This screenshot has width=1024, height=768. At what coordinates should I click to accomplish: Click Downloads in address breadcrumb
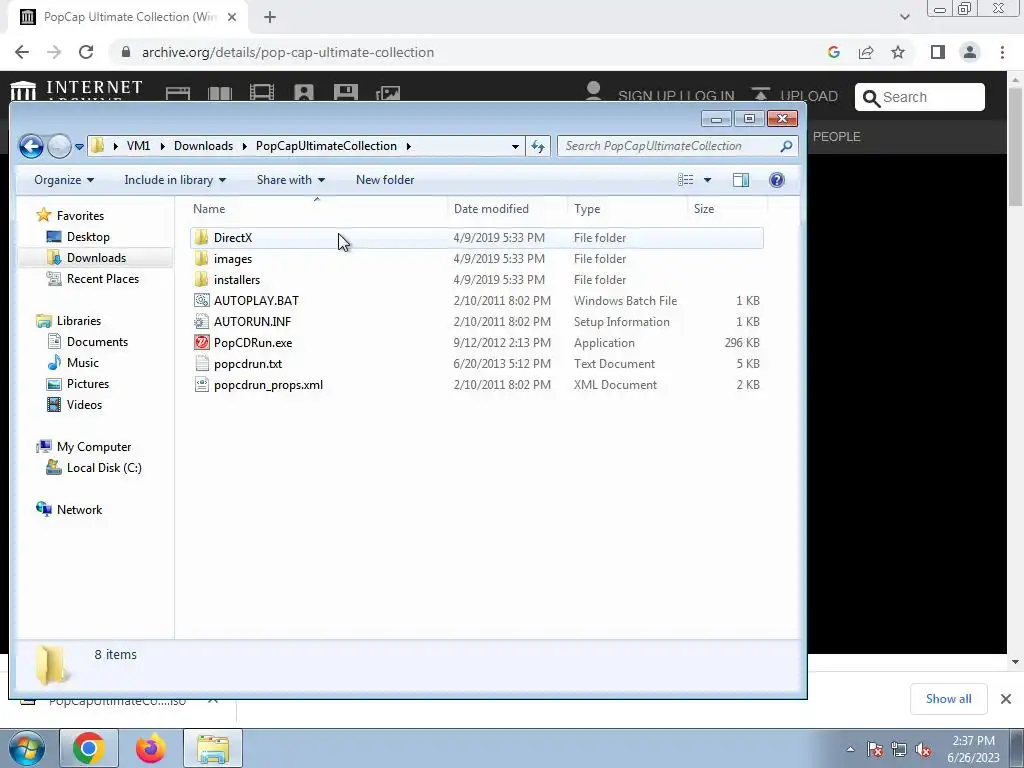203,146
